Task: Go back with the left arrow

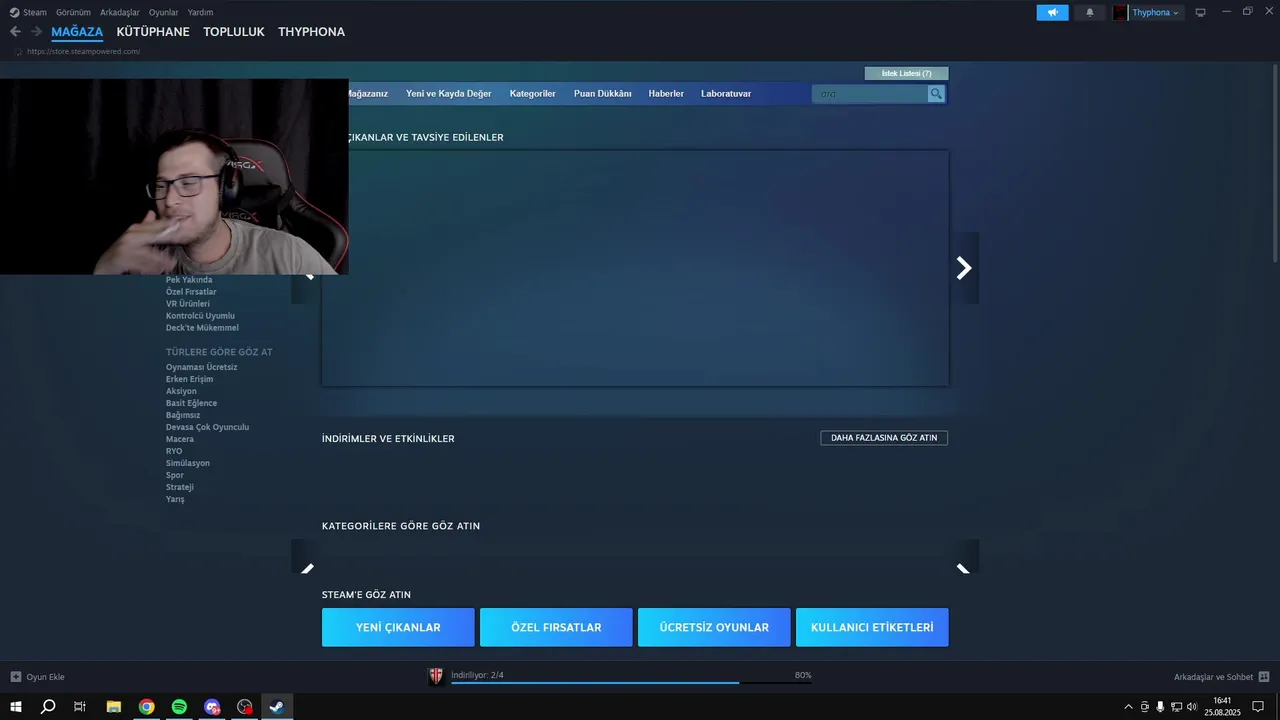Action: 15,32
